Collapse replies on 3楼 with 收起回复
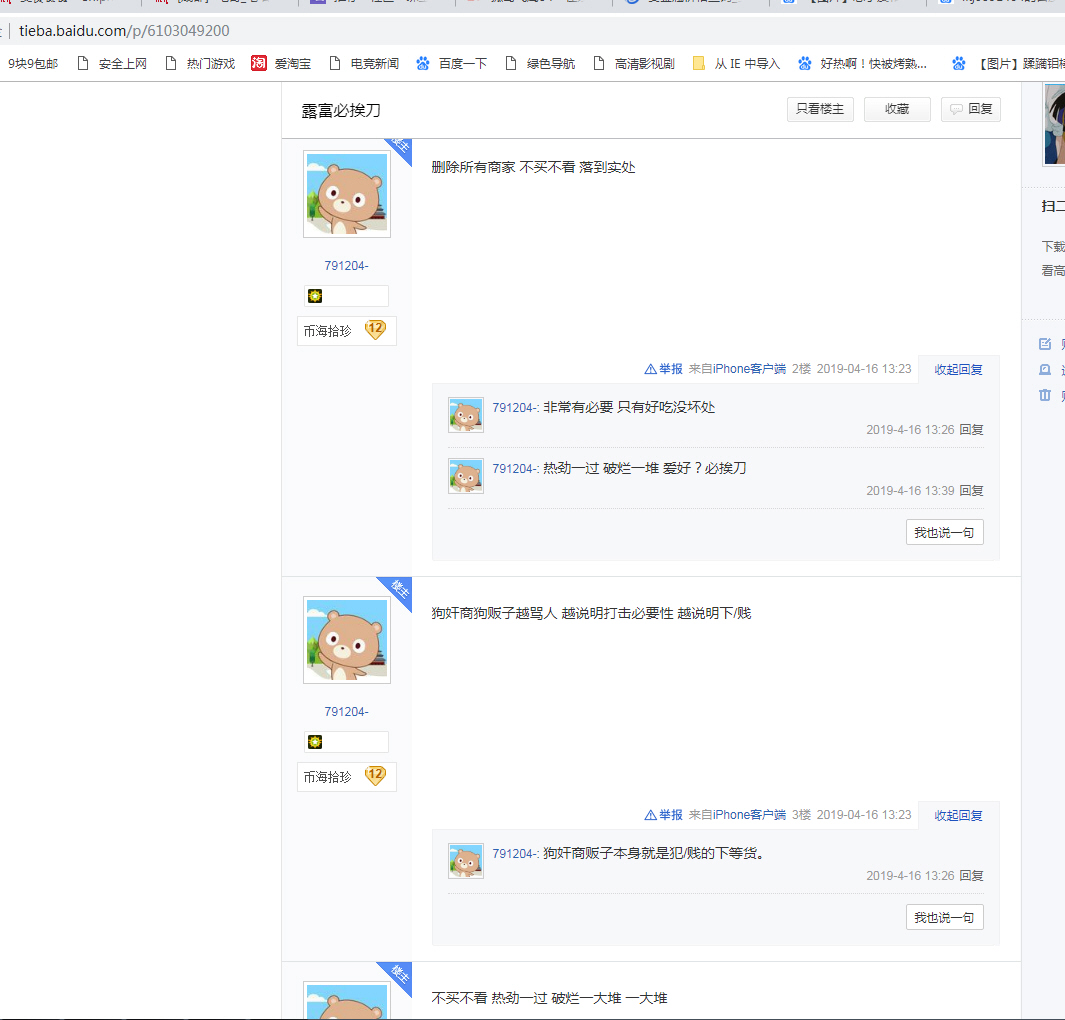Viewport: 1065px width, 1020px height. (958, 815)
